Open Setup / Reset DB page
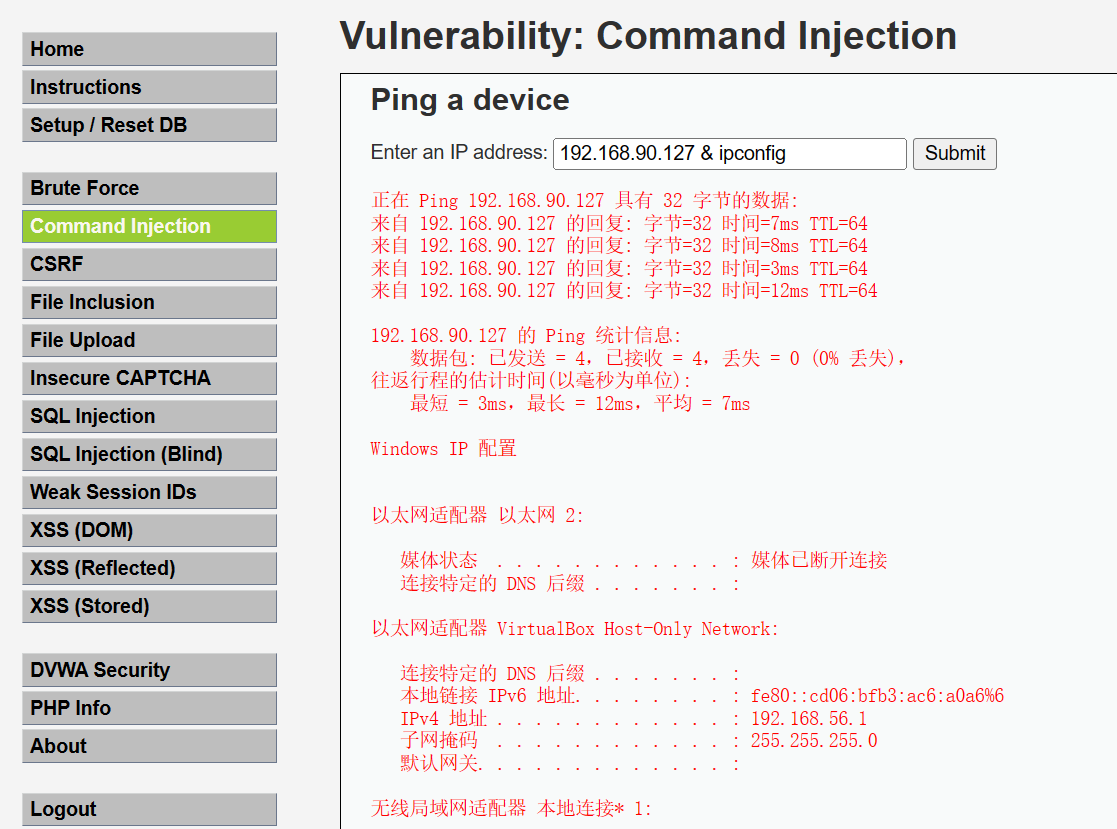 (149, 125)
